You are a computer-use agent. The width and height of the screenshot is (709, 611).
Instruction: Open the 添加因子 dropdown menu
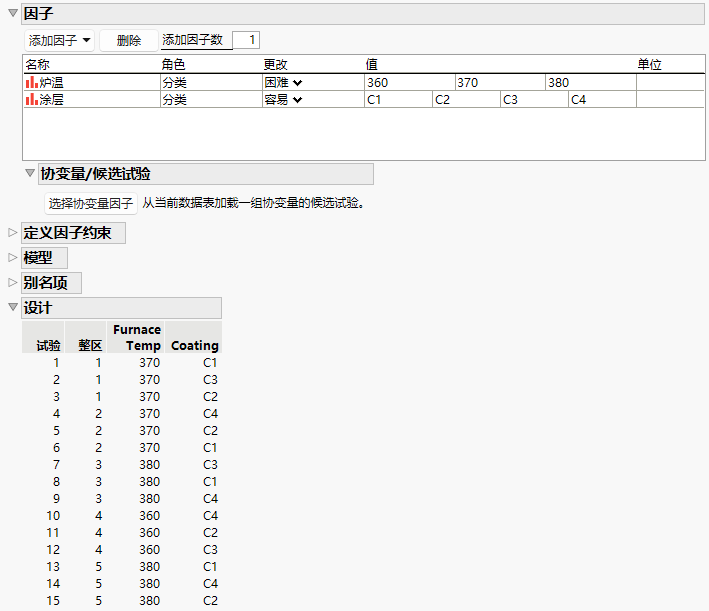tap(59, 40)
